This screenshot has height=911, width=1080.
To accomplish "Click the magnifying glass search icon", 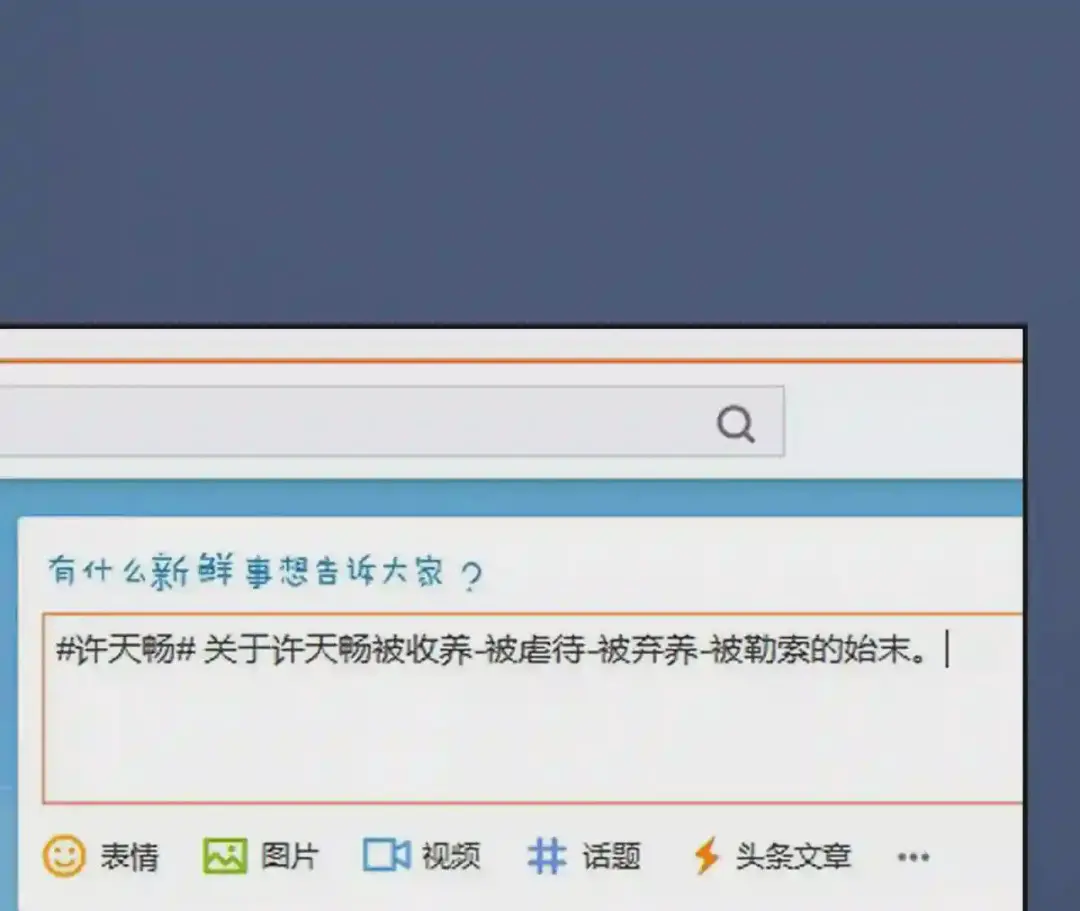I will point(736,423).
